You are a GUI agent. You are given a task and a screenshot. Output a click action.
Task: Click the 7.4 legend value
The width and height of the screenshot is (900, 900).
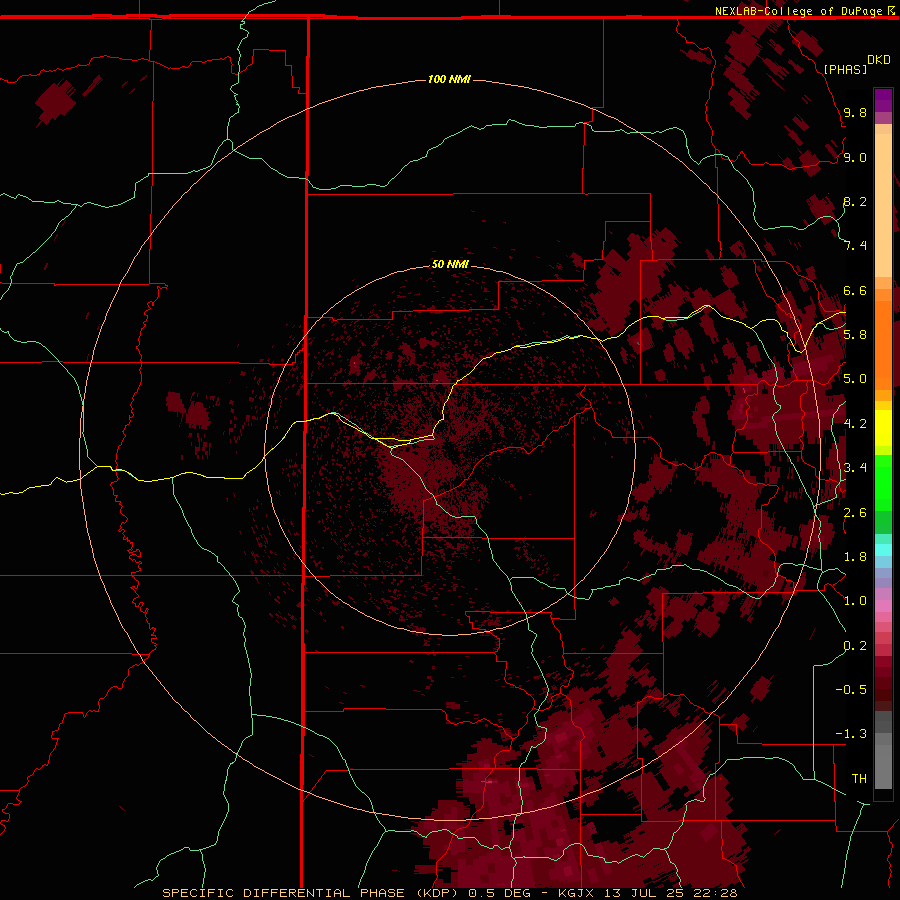[855, 246]
